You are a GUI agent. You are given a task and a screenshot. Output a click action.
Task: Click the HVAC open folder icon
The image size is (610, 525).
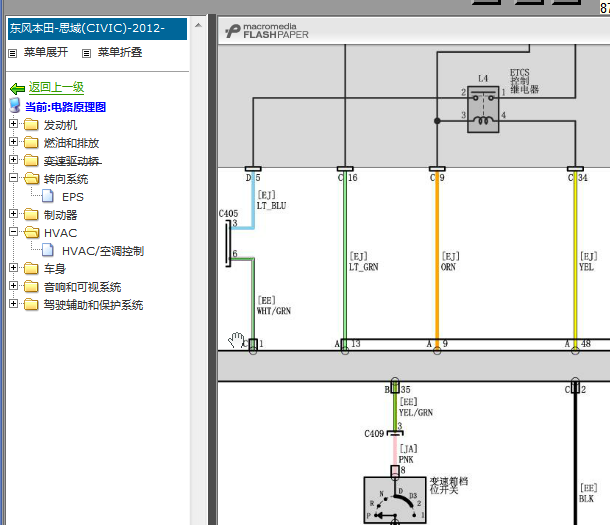pos(32,233)
